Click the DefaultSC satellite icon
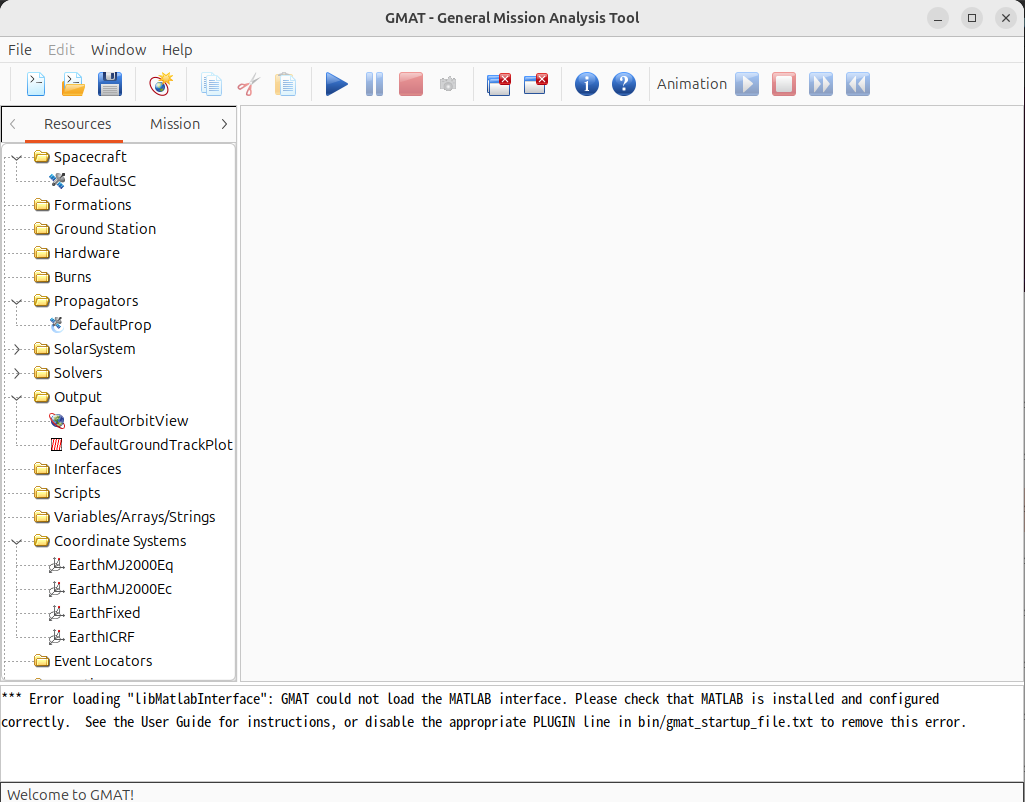 pos(57,180)
